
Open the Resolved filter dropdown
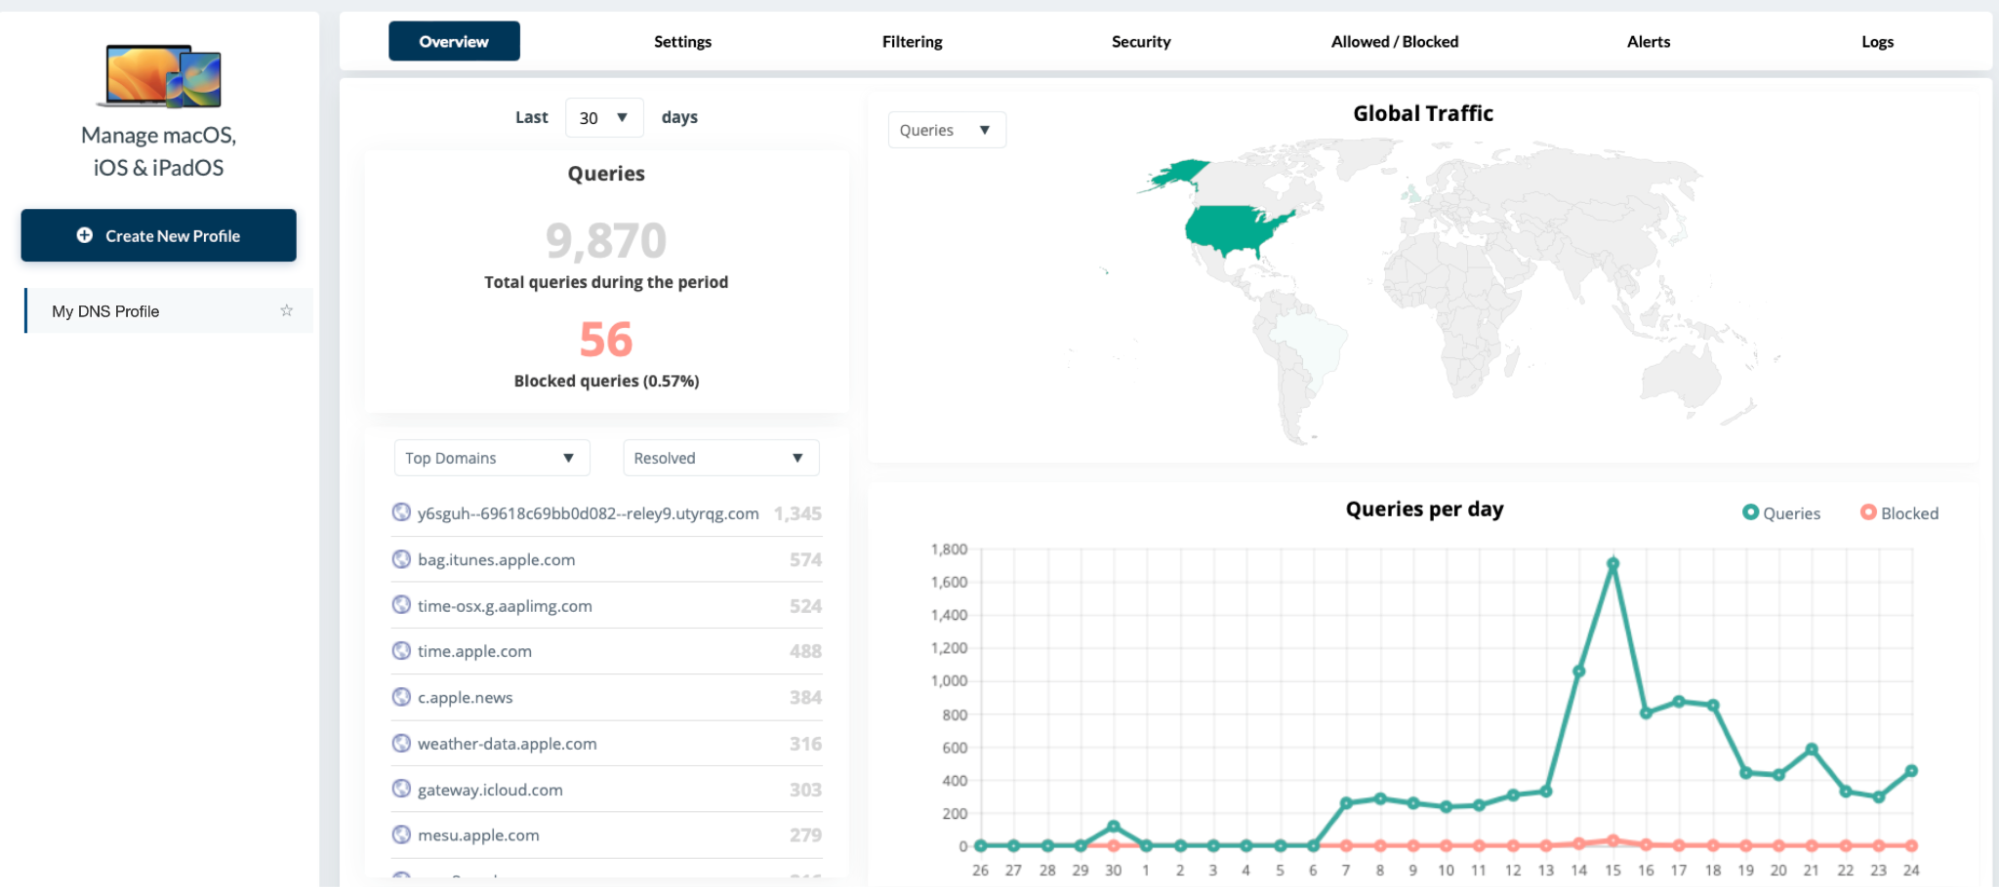[720, 458]
